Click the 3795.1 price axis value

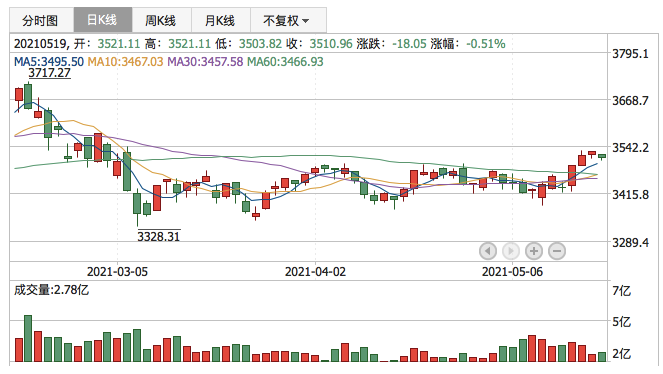point(630,54)
